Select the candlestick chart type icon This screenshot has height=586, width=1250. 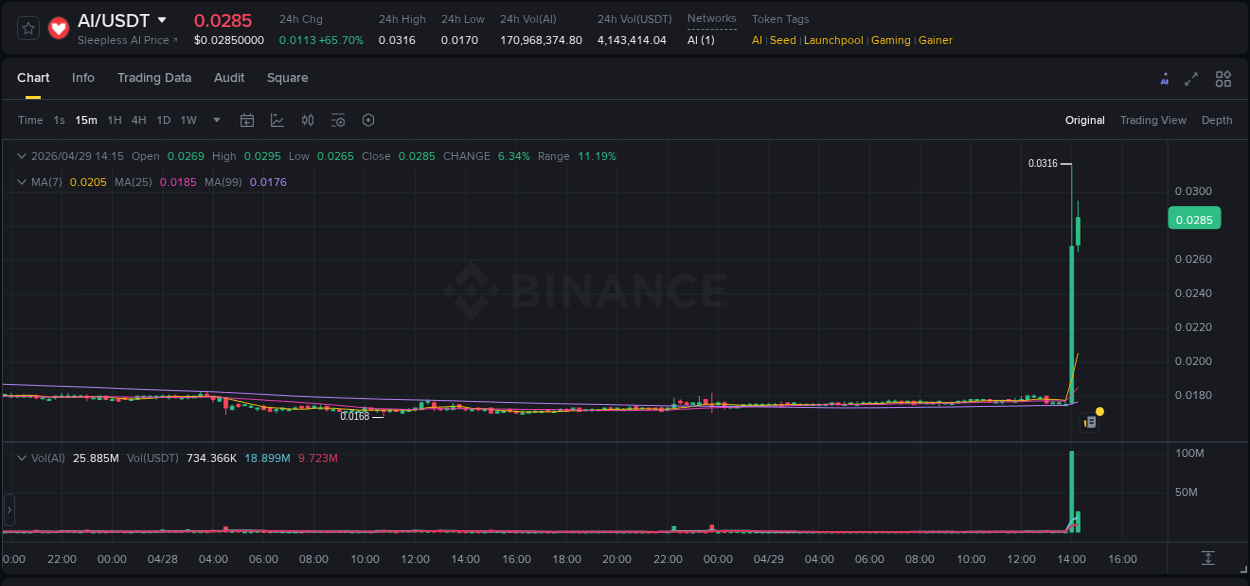pos(308,120)
